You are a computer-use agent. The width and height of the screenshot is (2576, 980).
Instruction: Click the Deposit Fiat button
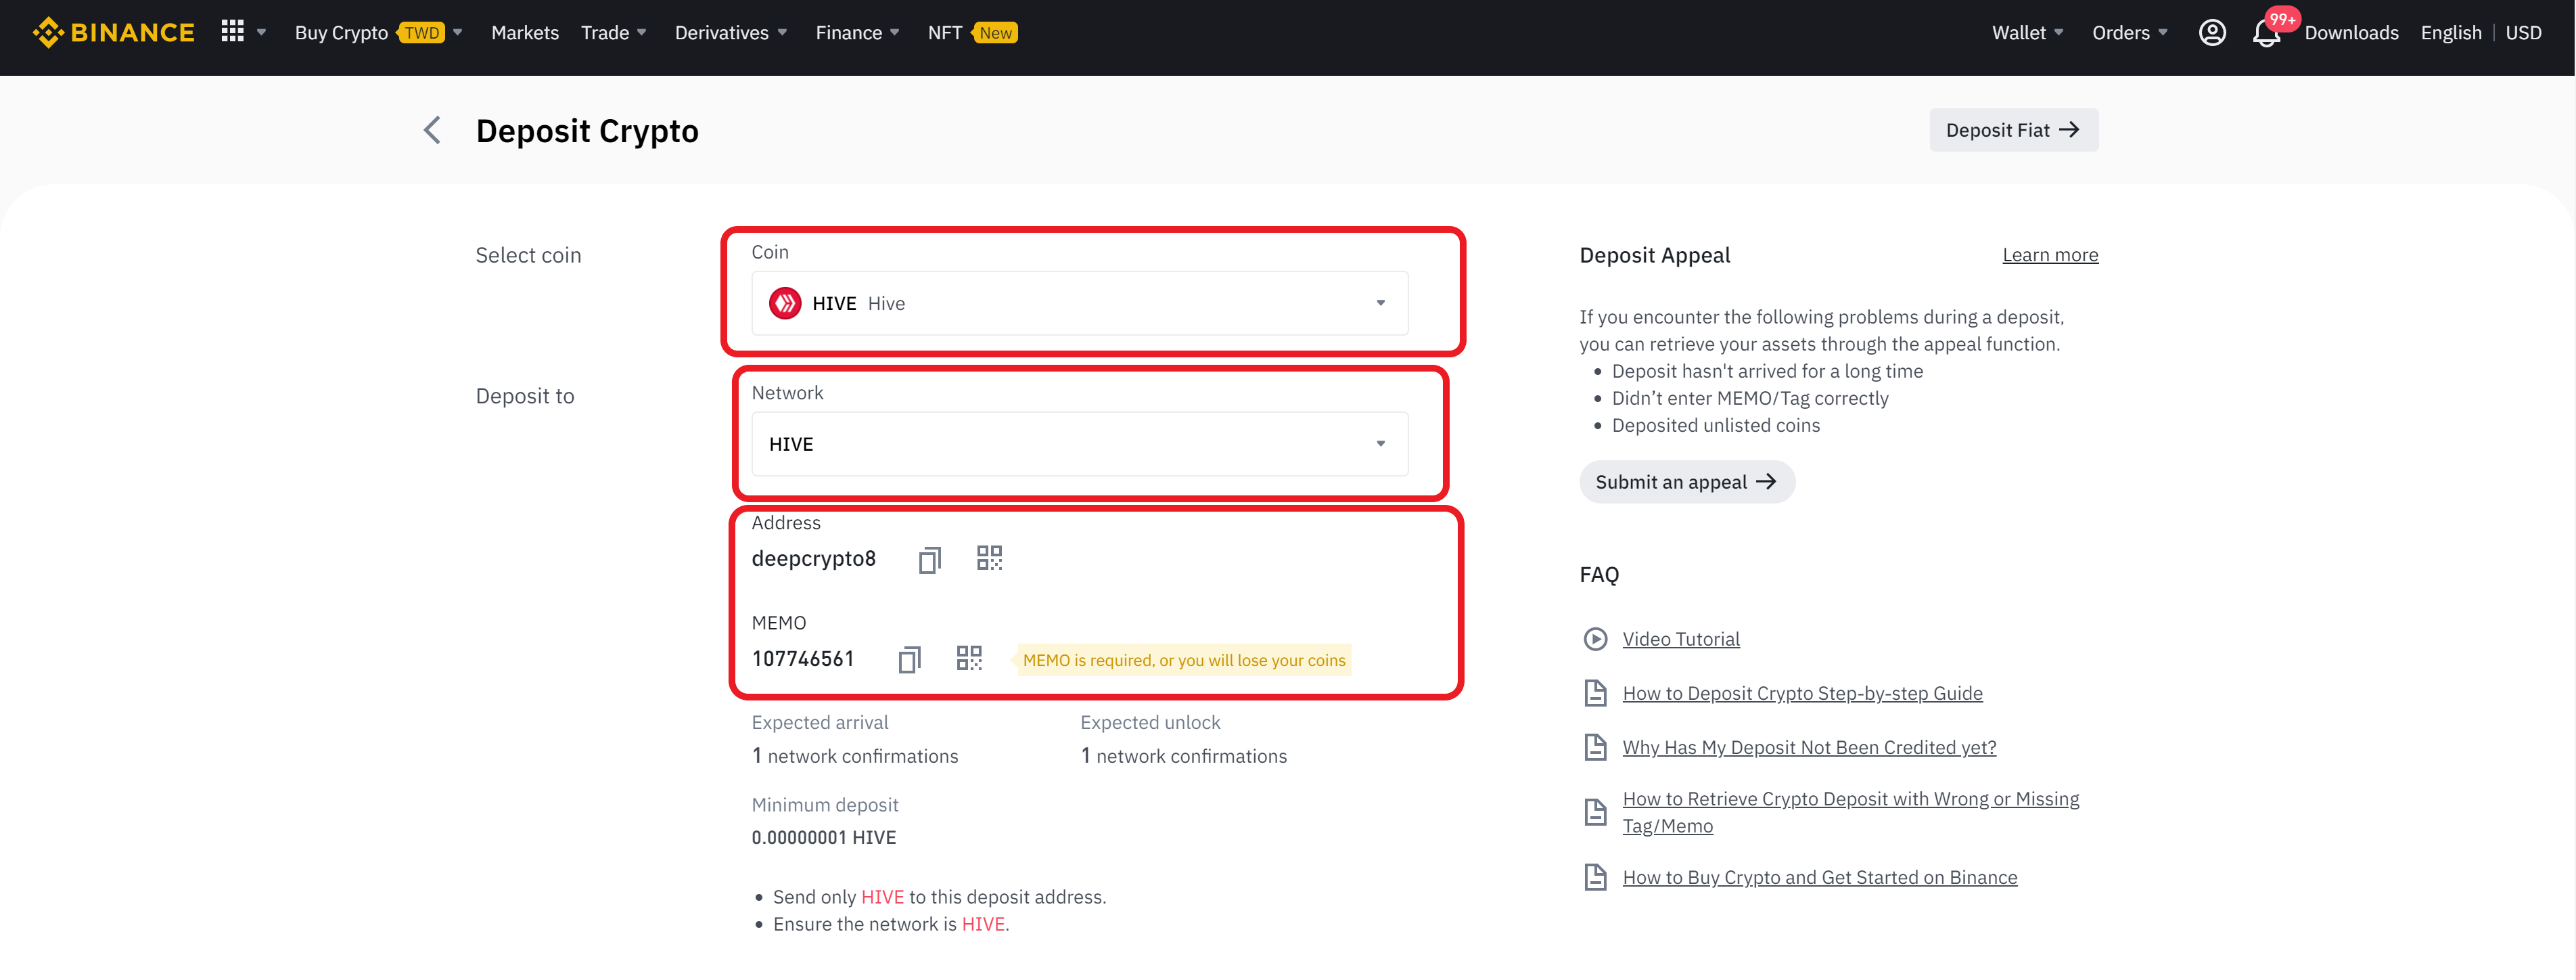coord(2013,130)
